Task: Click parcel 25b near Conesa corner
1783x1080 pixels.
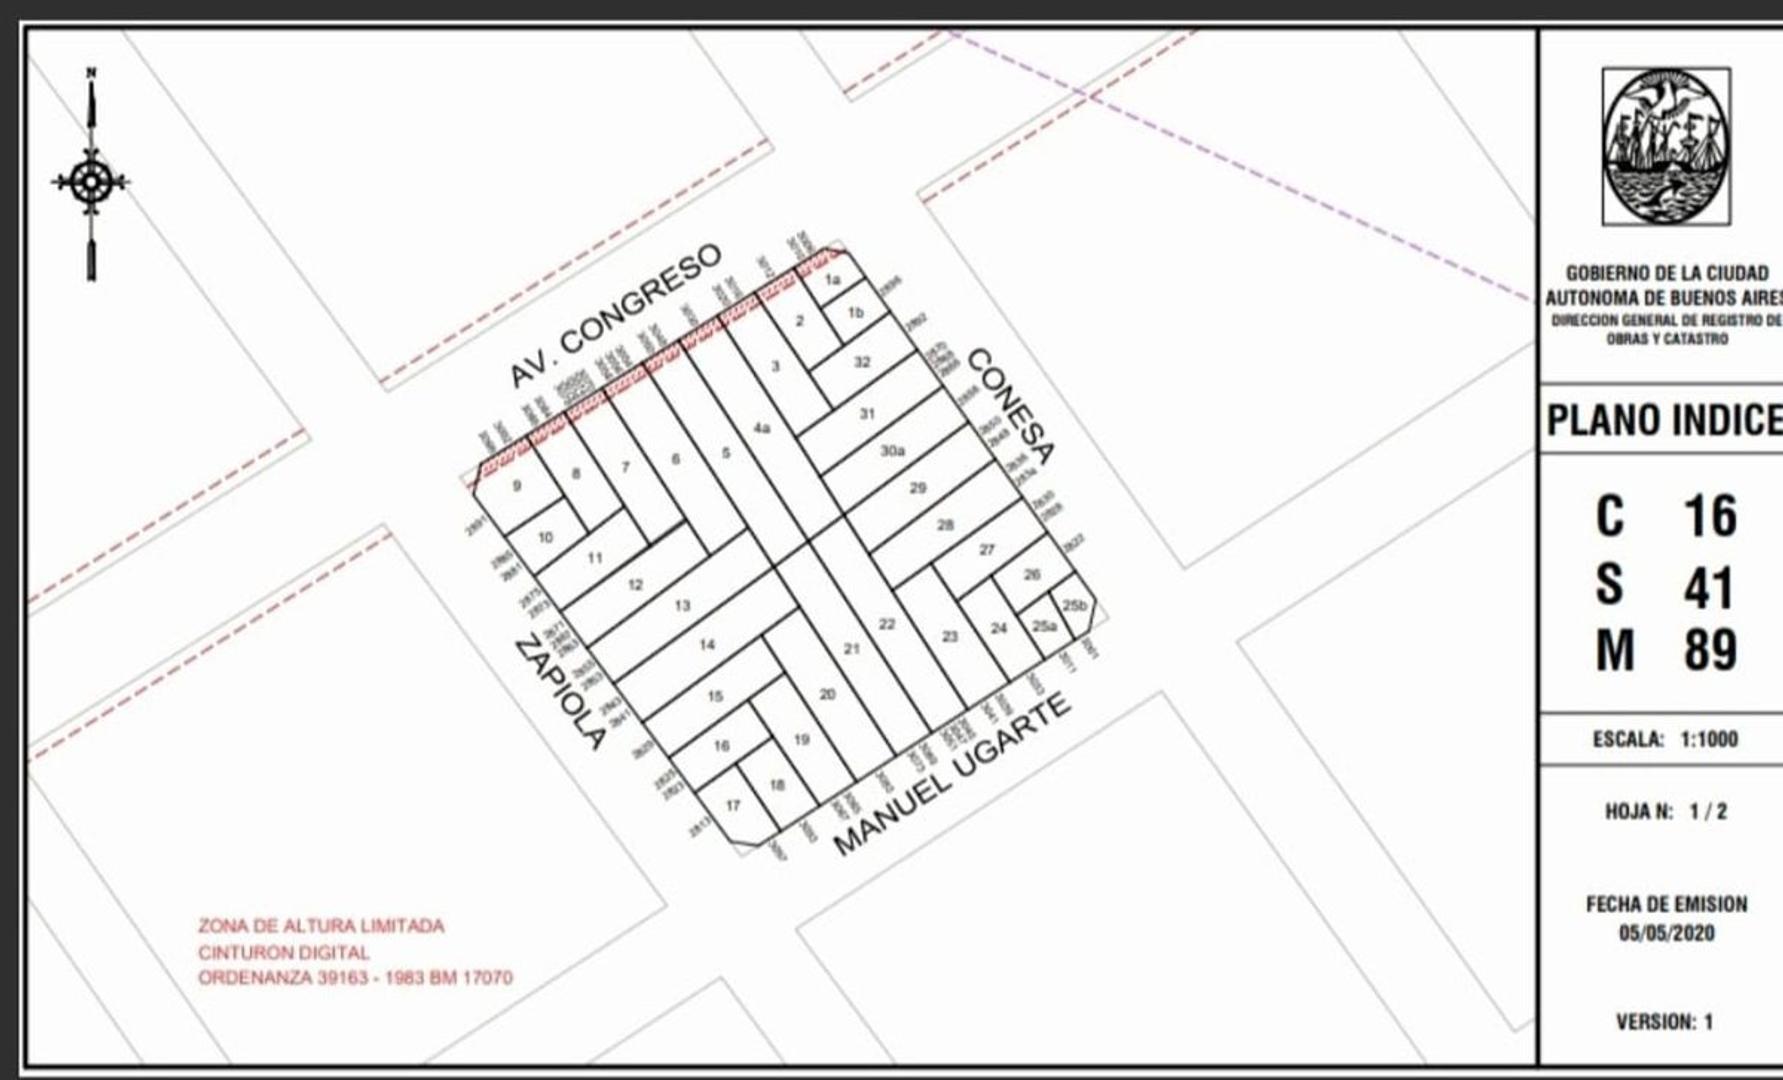Action: pos(1074,605)
